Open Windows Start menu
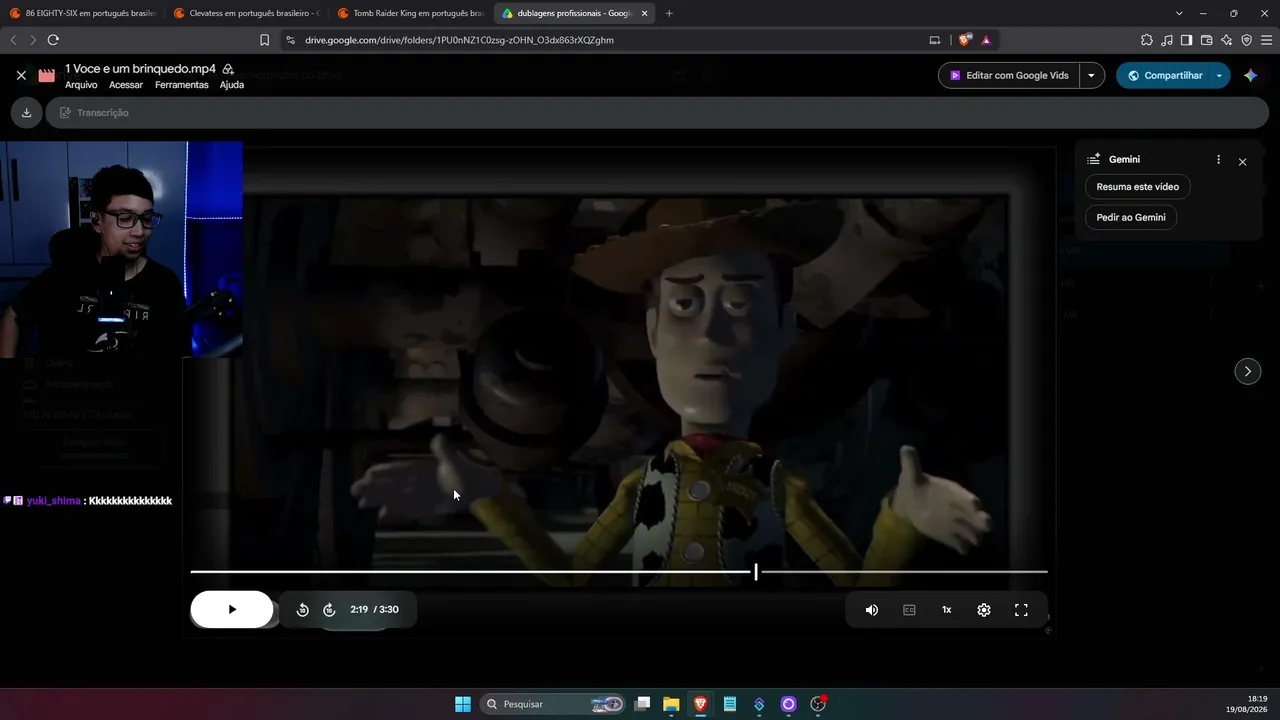 (x=463, y=704)
